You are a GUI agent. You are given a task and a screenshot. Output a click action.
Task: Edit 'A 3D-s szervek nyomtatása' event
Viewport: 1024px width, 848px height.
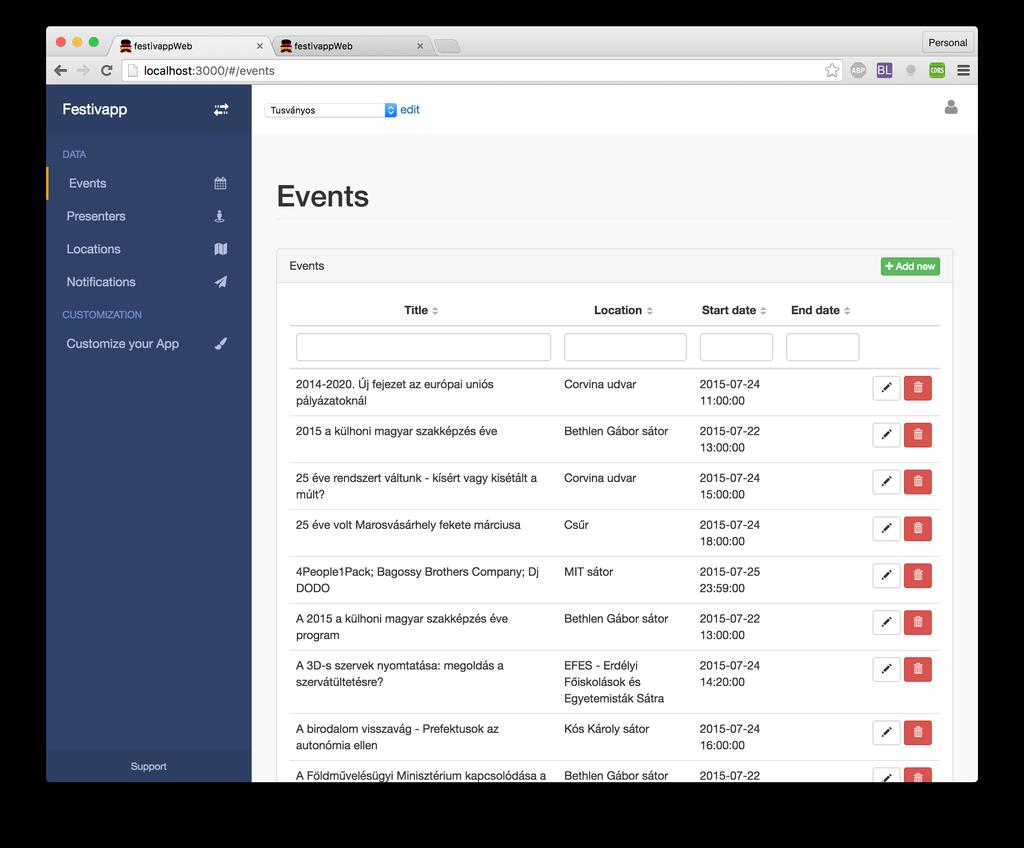(x=886, y=670)
